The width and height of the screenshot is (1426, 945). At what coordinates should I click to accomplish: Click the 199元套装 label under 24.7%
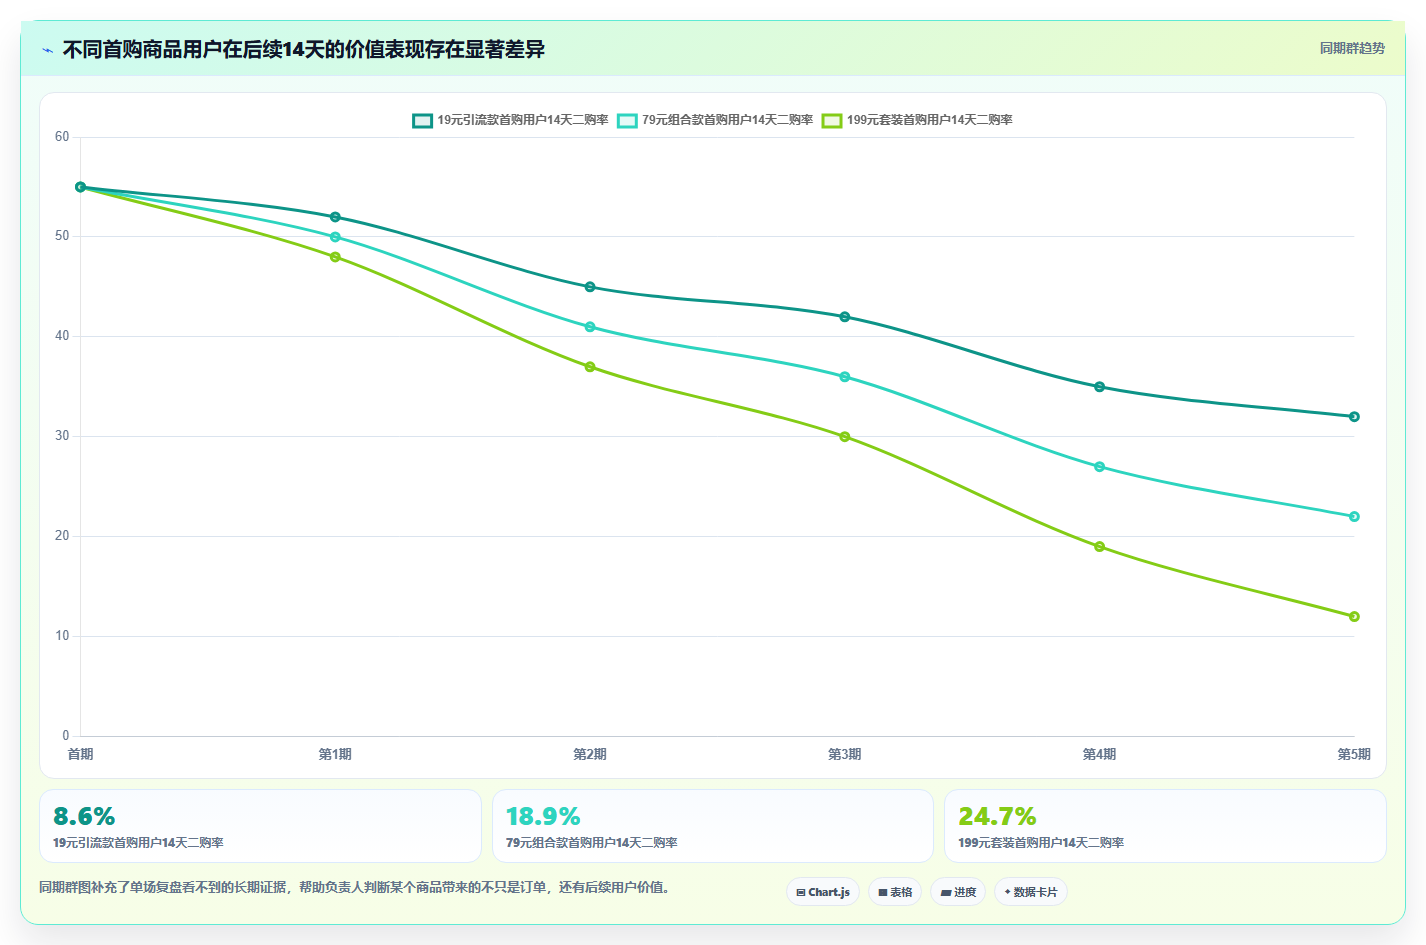(x=1041, y=843)
